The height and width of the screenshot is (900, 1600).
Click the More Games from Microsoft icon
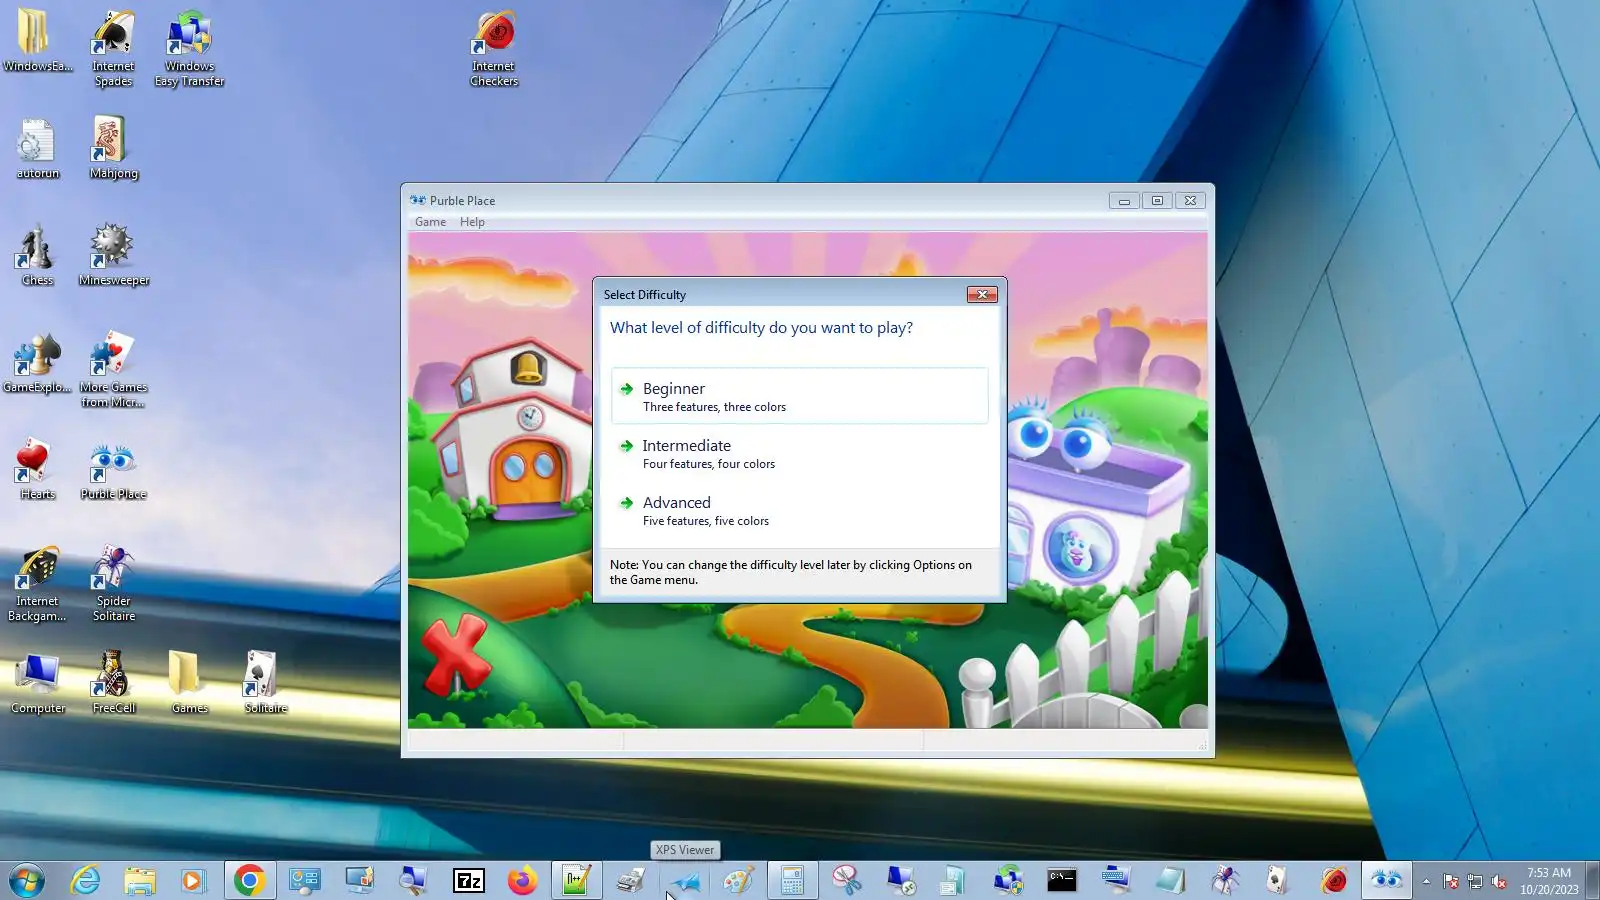(x=113, y=369)
